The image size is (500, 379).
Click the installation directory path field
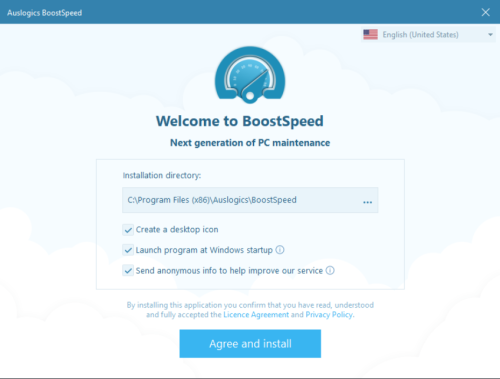(x=250, y=200)
